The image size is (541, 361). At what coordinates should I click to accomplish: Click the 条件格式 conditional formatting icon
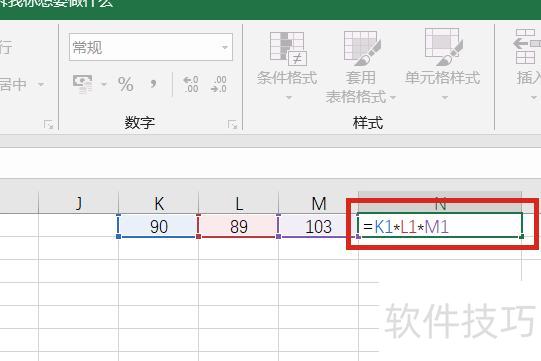[288, 48]
